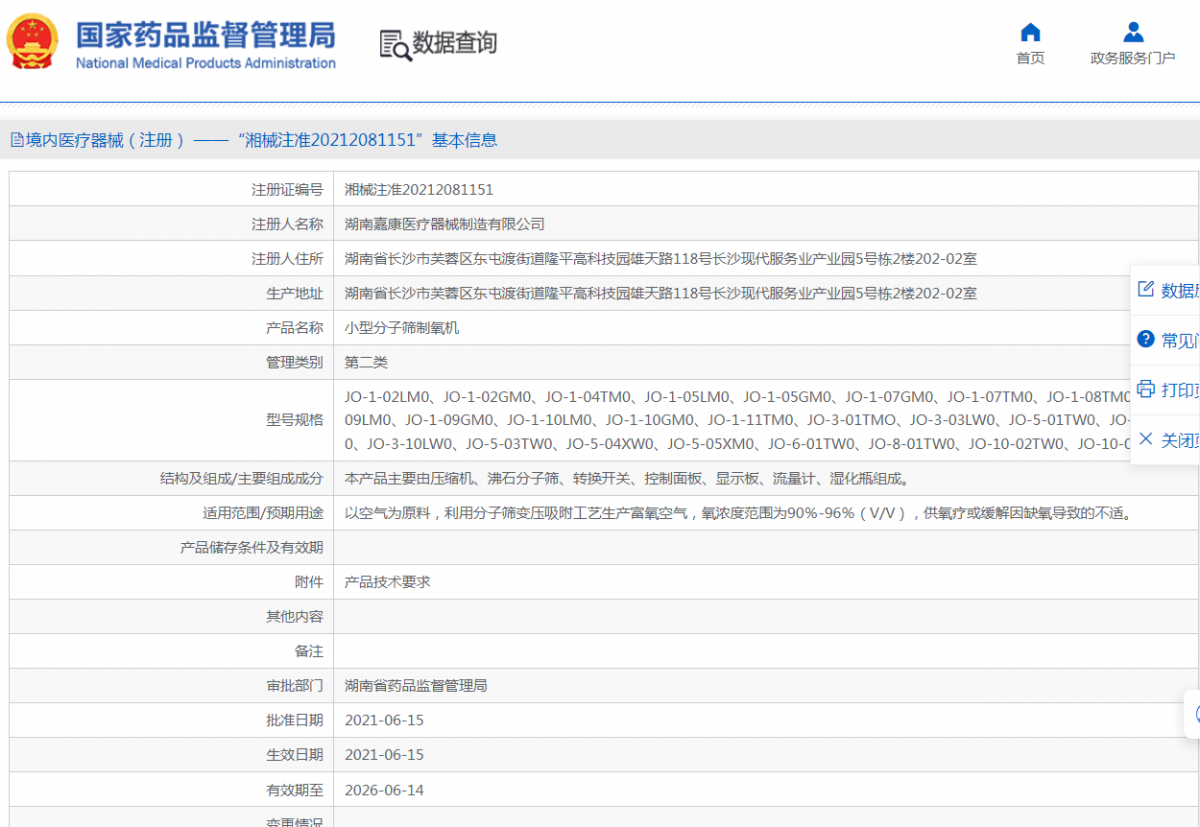This screenshot has width=1200, height=827.
Task: Click the expiry date 2026-06-14
Action: coord(384,790)
